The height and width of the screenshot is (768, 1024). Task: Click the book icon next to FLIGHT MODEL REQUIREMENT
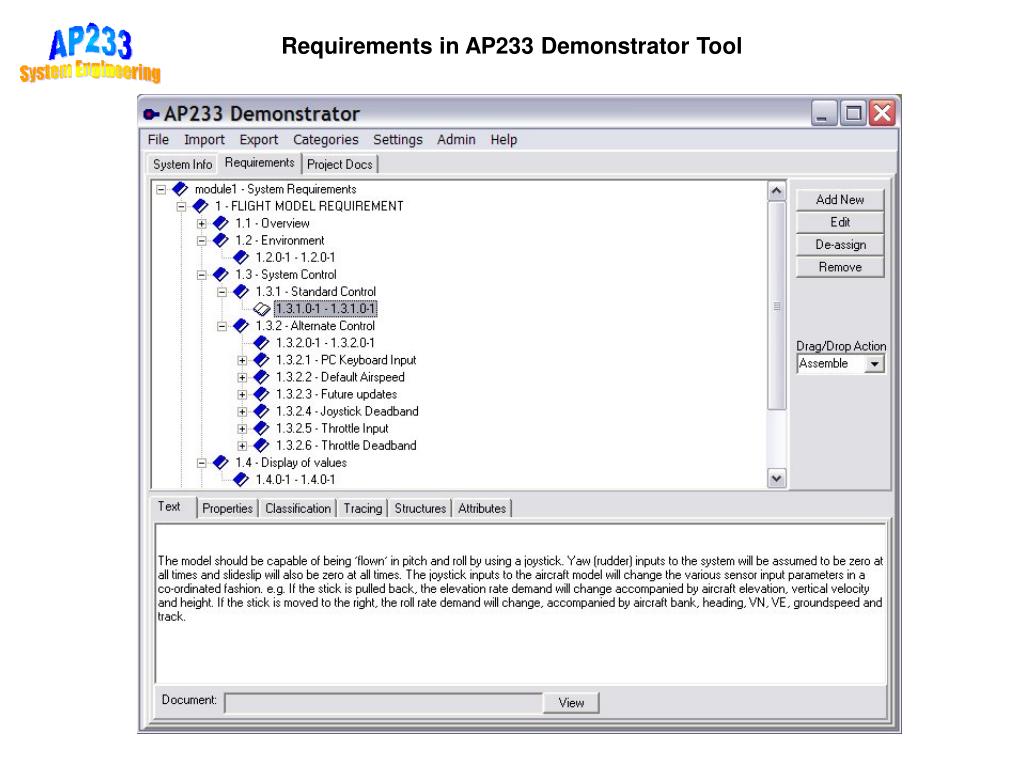click(200, 206)
